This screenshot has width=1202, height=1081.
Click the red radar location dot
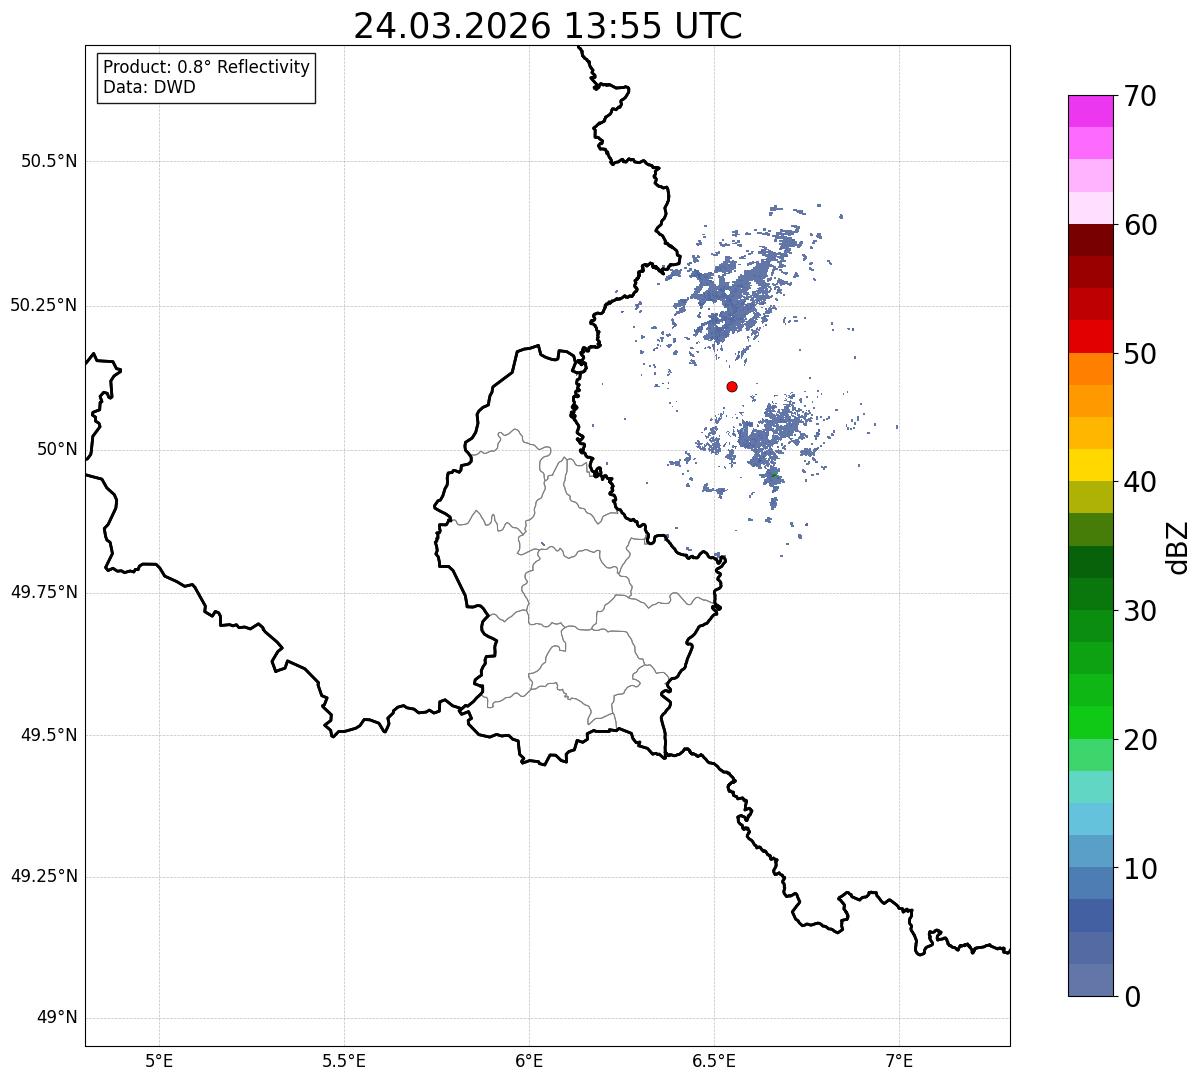tap(732, 387)
